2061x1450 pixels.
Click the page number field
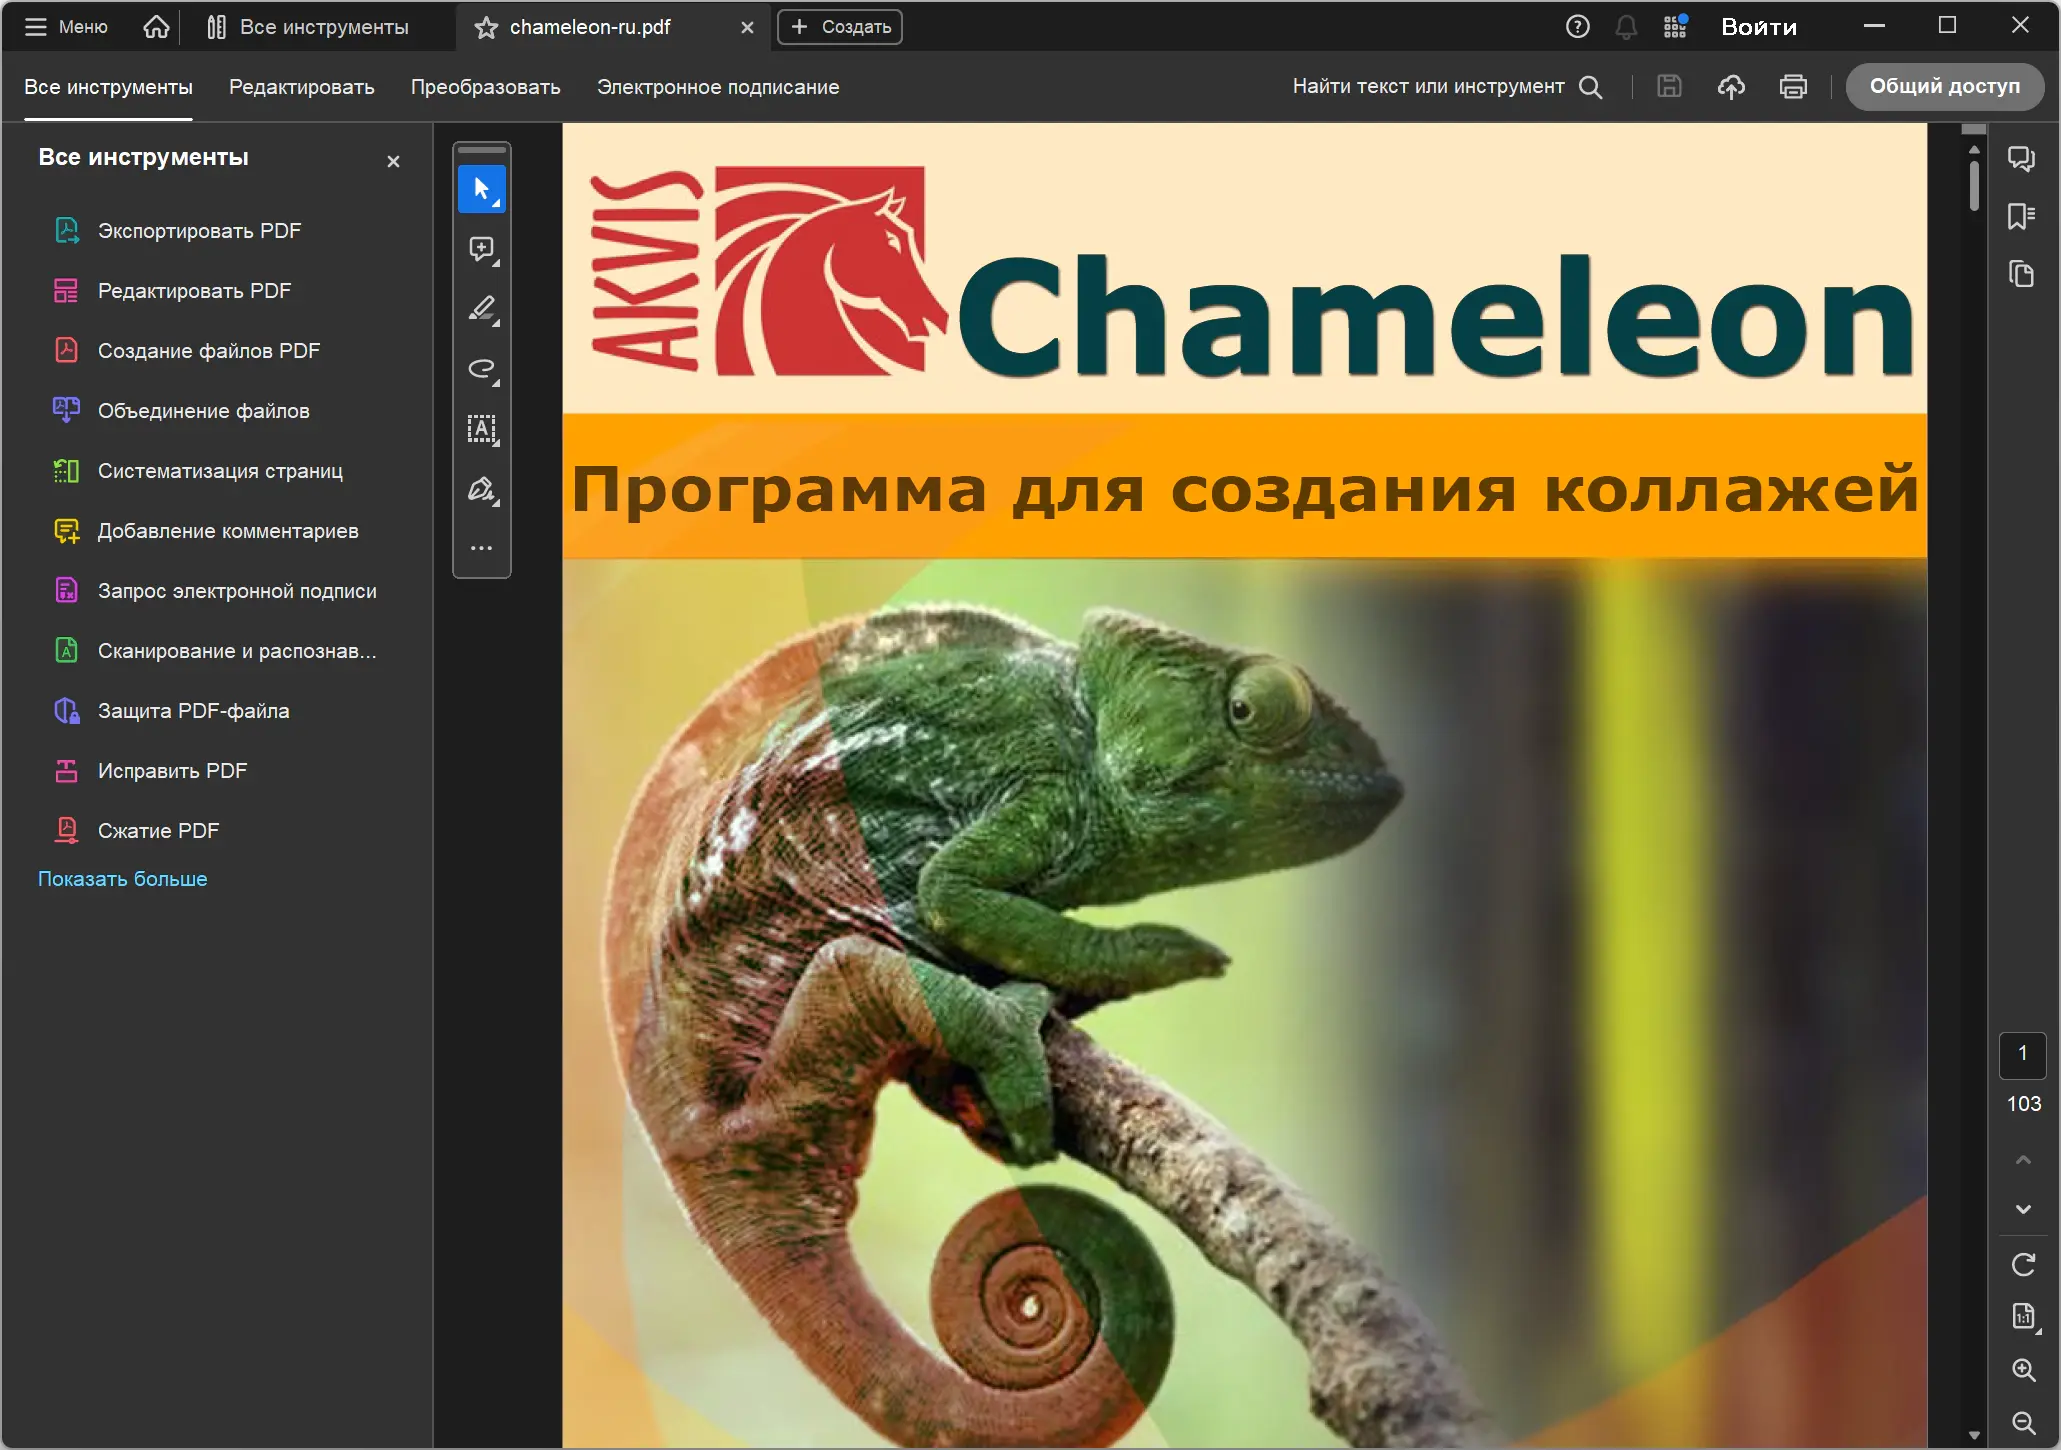[x=2022, y=1054]
